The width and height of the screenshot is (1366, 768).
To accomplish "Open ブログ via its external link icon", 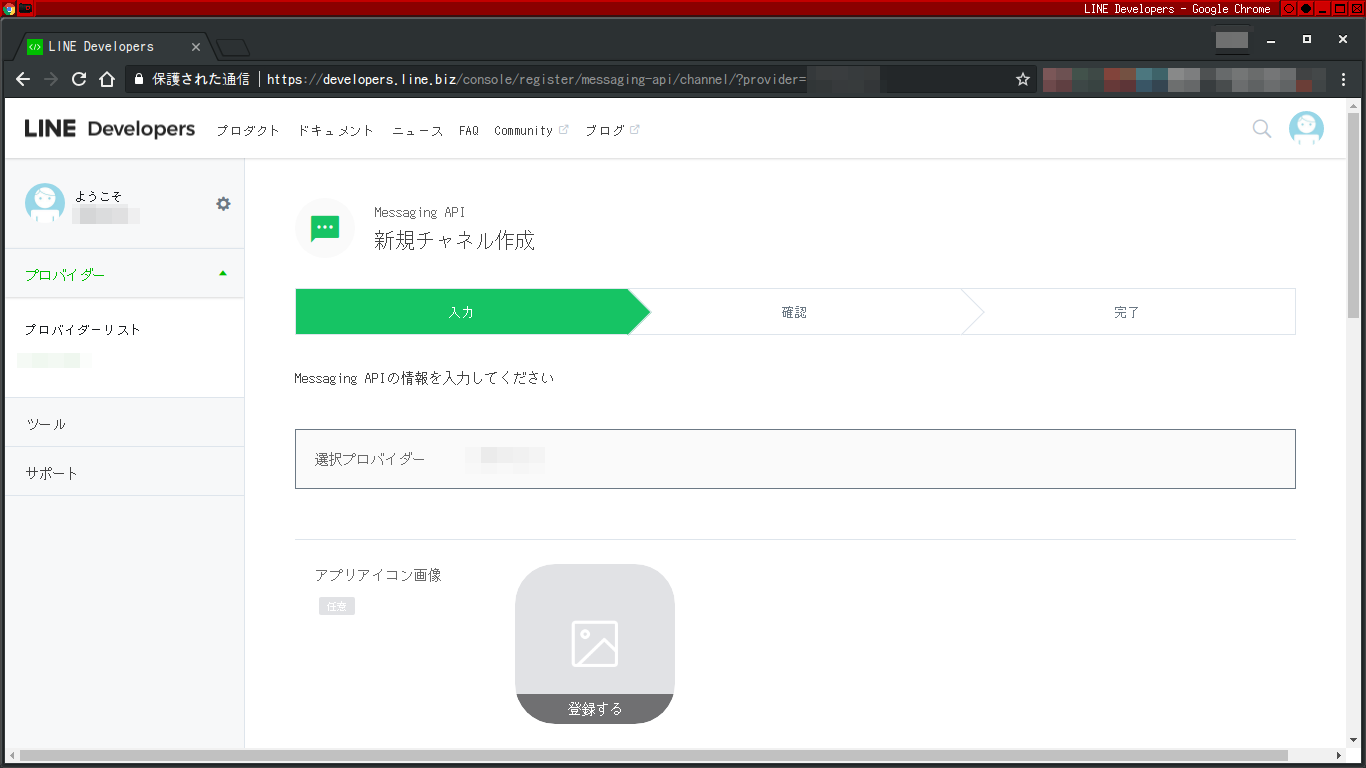I will [x=634, y=127].
